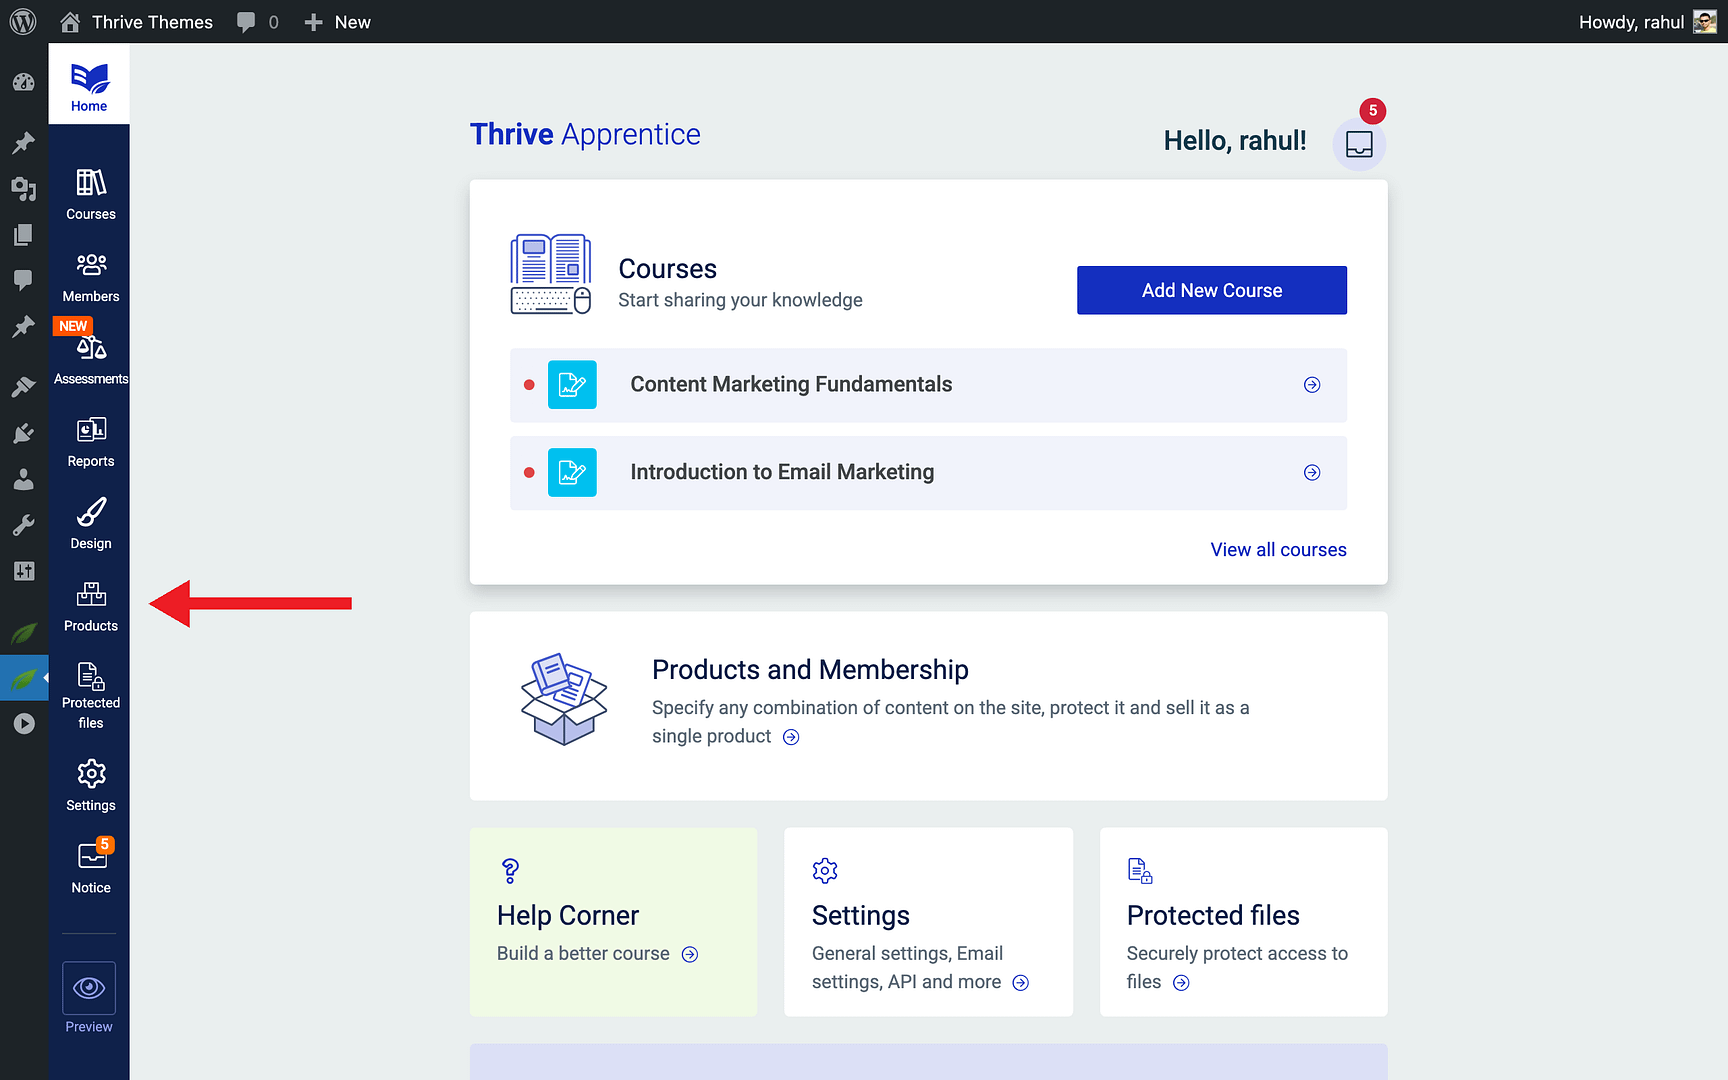Open the Comments bubble in the admin bar
The height and width of the screenshot is (1080, 1728).
point(249,21)
